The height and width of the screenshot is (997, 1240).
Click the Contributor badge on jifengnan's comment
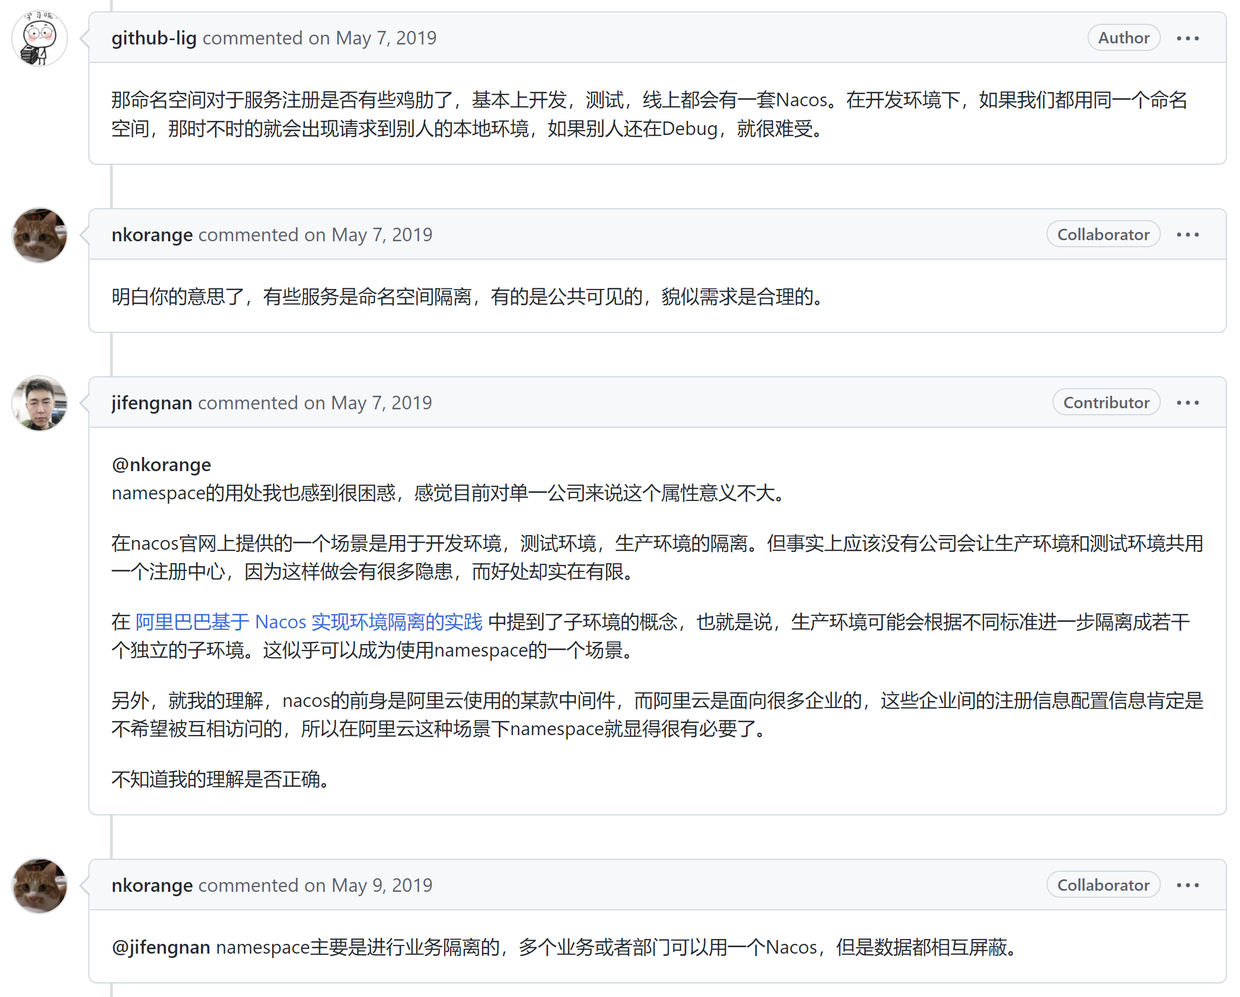tap(1106, 403)
